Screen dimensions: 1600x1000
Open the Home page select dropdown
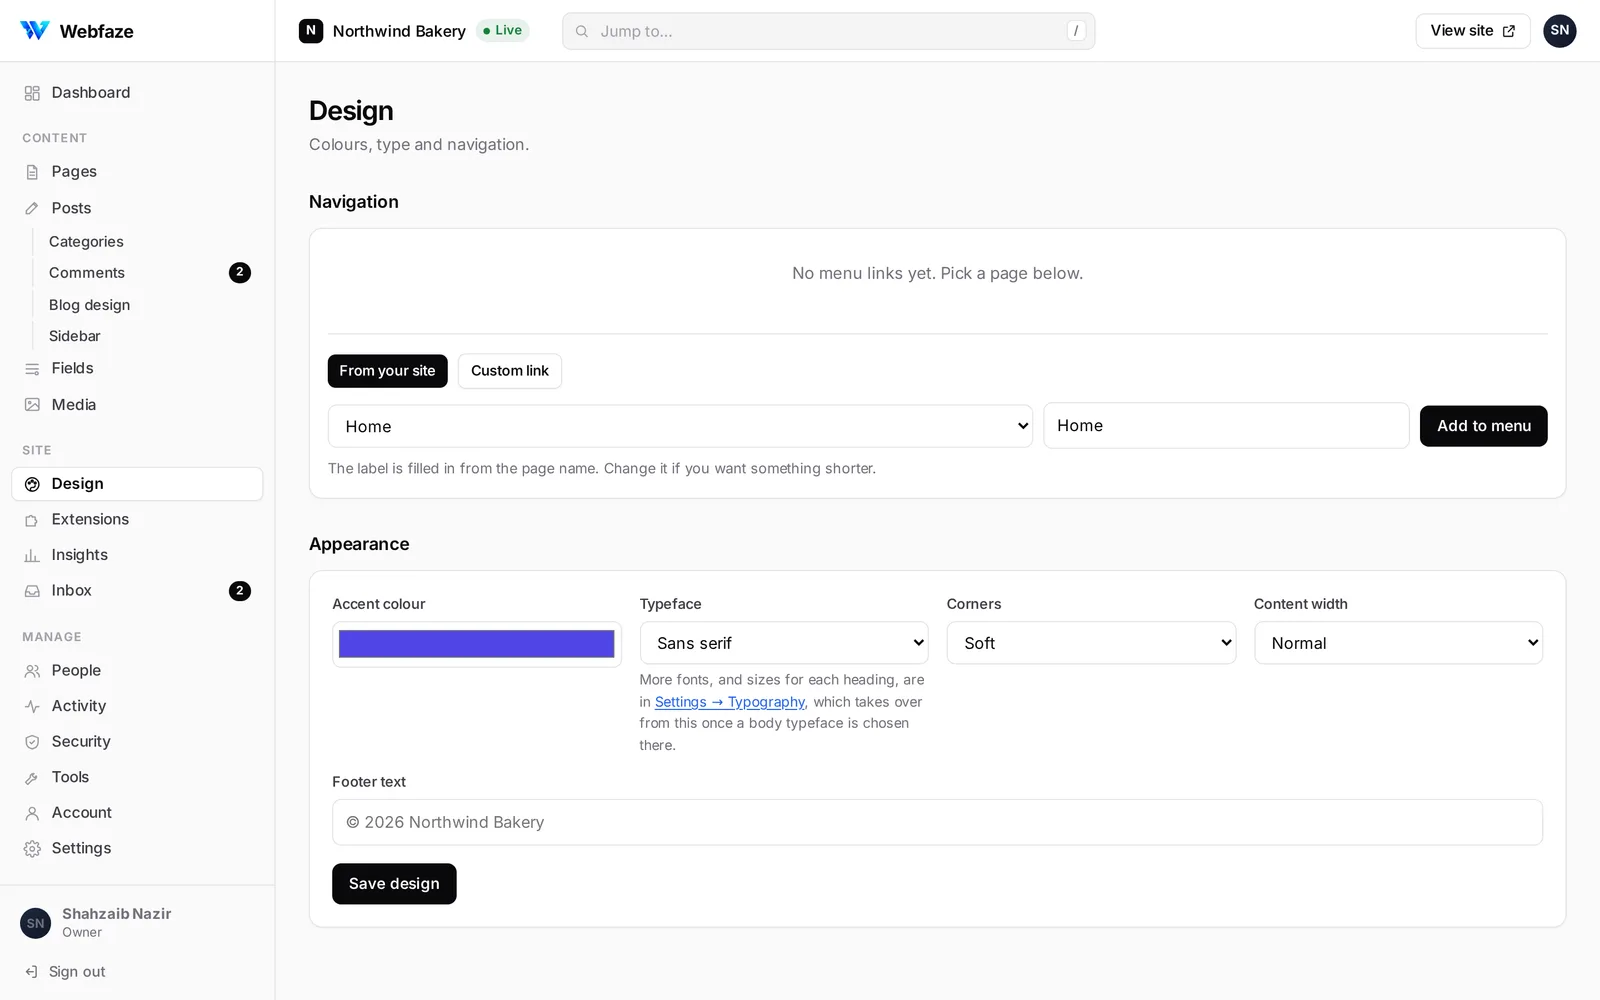pyautogui.click(x=680, y=426)
